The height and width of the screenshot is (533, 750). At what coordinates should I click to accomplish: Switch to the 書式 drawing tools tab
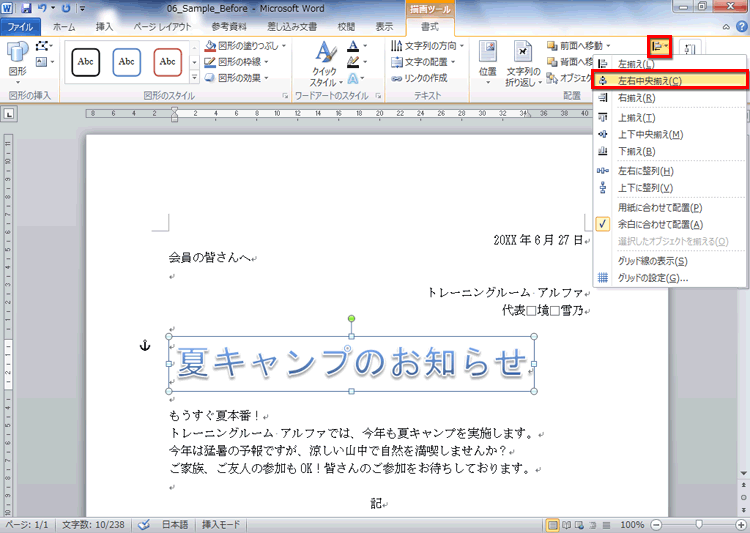pos(430,27)
